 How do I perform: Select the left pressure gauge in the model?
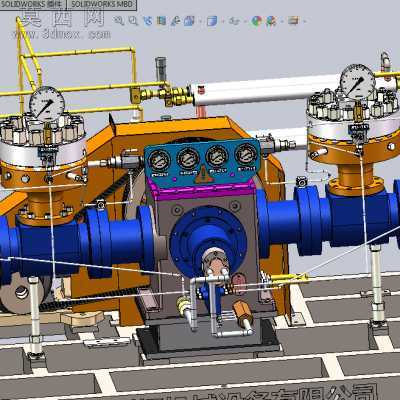click(47, 104)
